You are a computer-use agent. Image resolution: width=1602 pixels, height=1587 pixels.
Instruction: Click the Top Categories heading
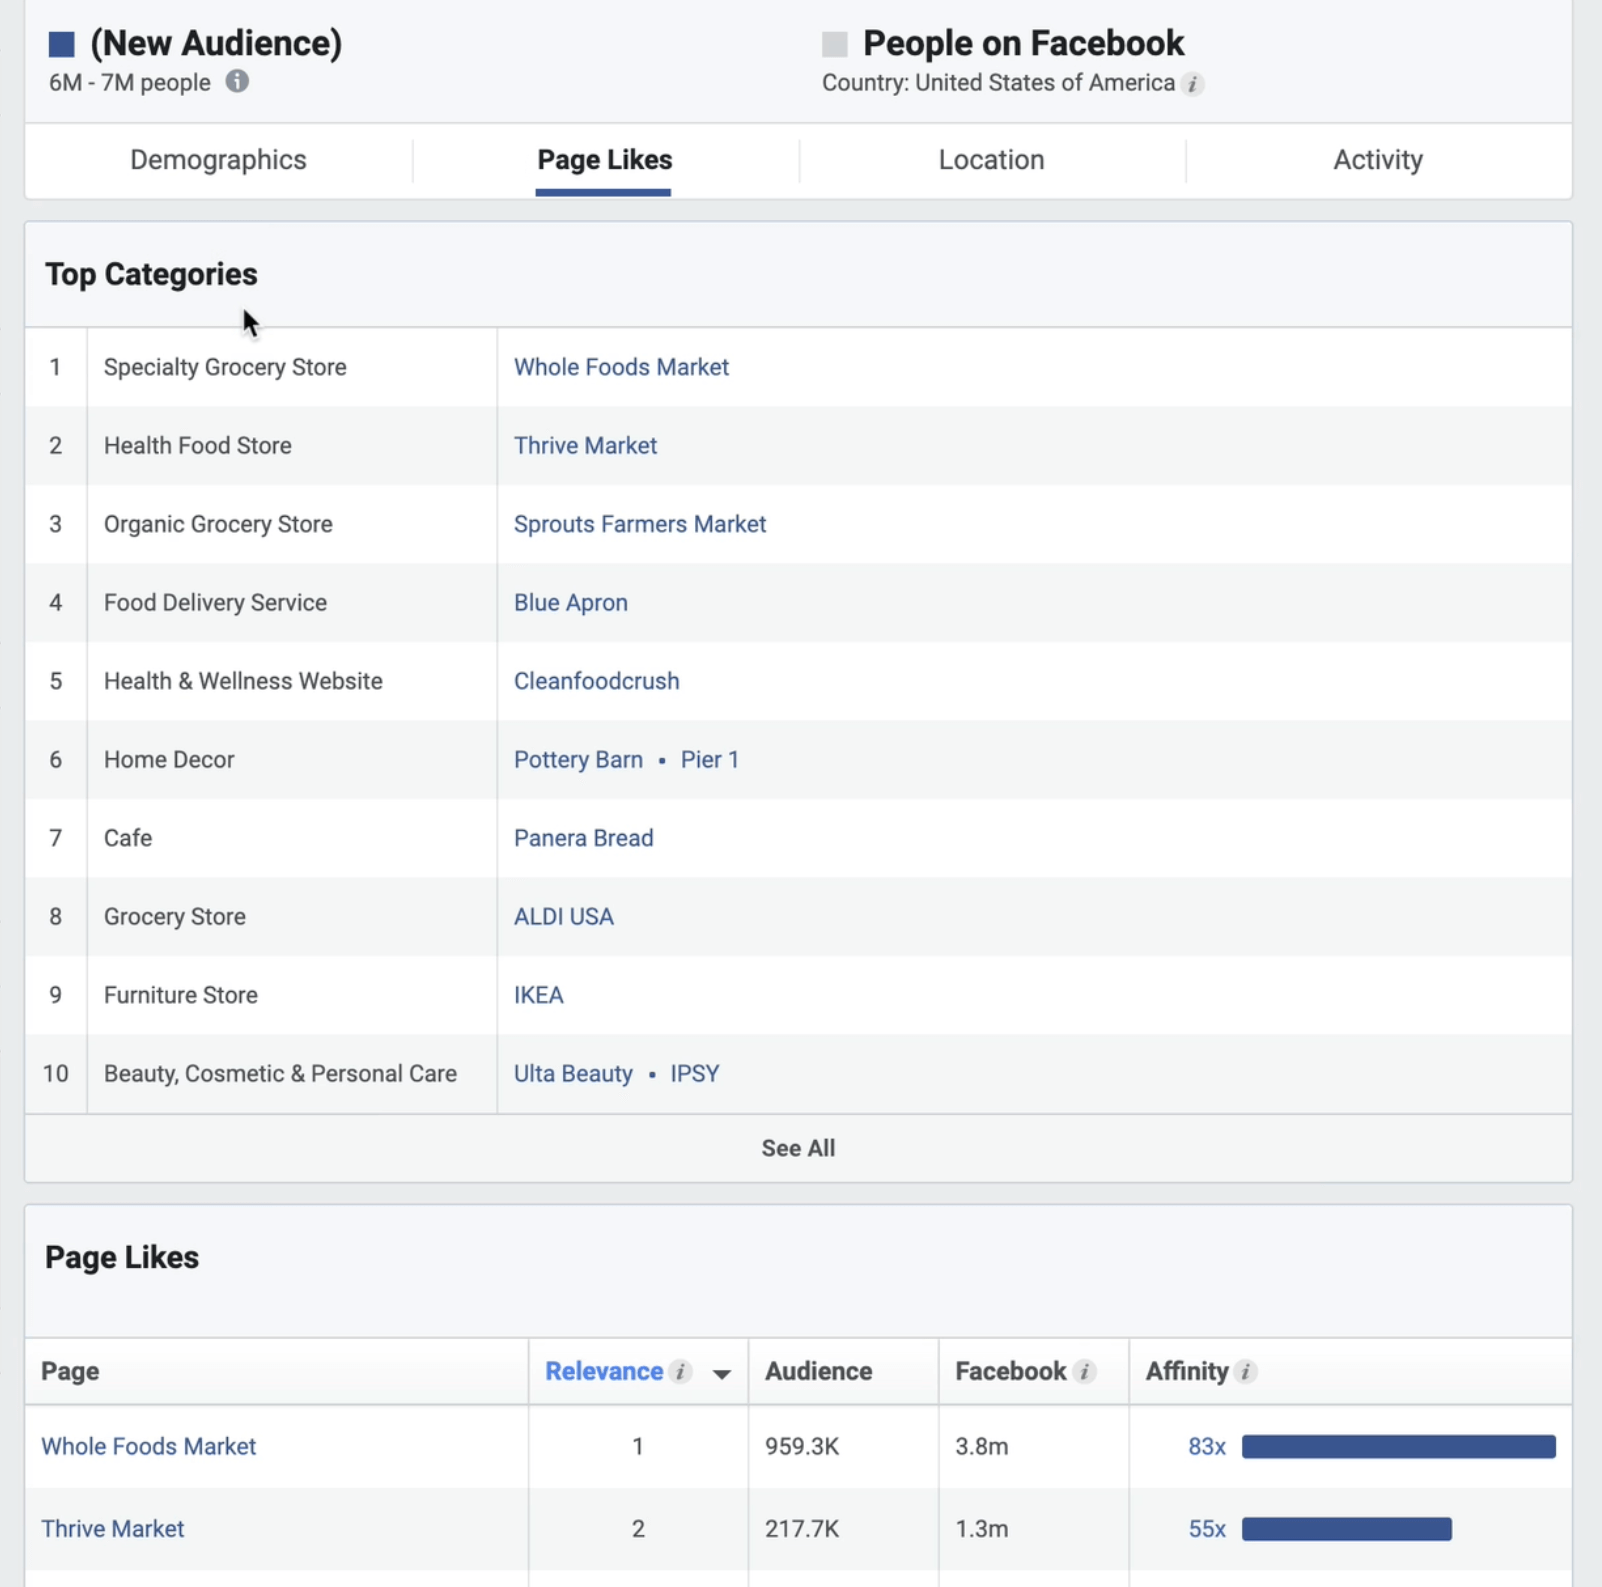pyautogui.click(x=151, y=274)
